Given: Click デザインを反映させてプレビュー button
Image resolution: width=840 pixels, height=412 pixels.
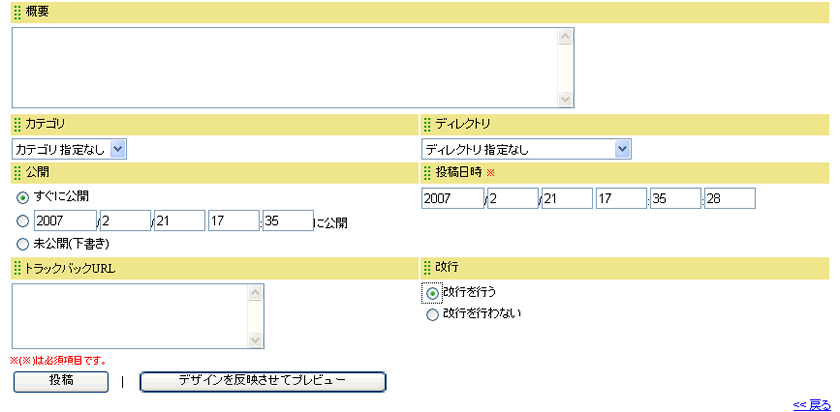Looking at the screenshot, I should (x=262, y=382).
